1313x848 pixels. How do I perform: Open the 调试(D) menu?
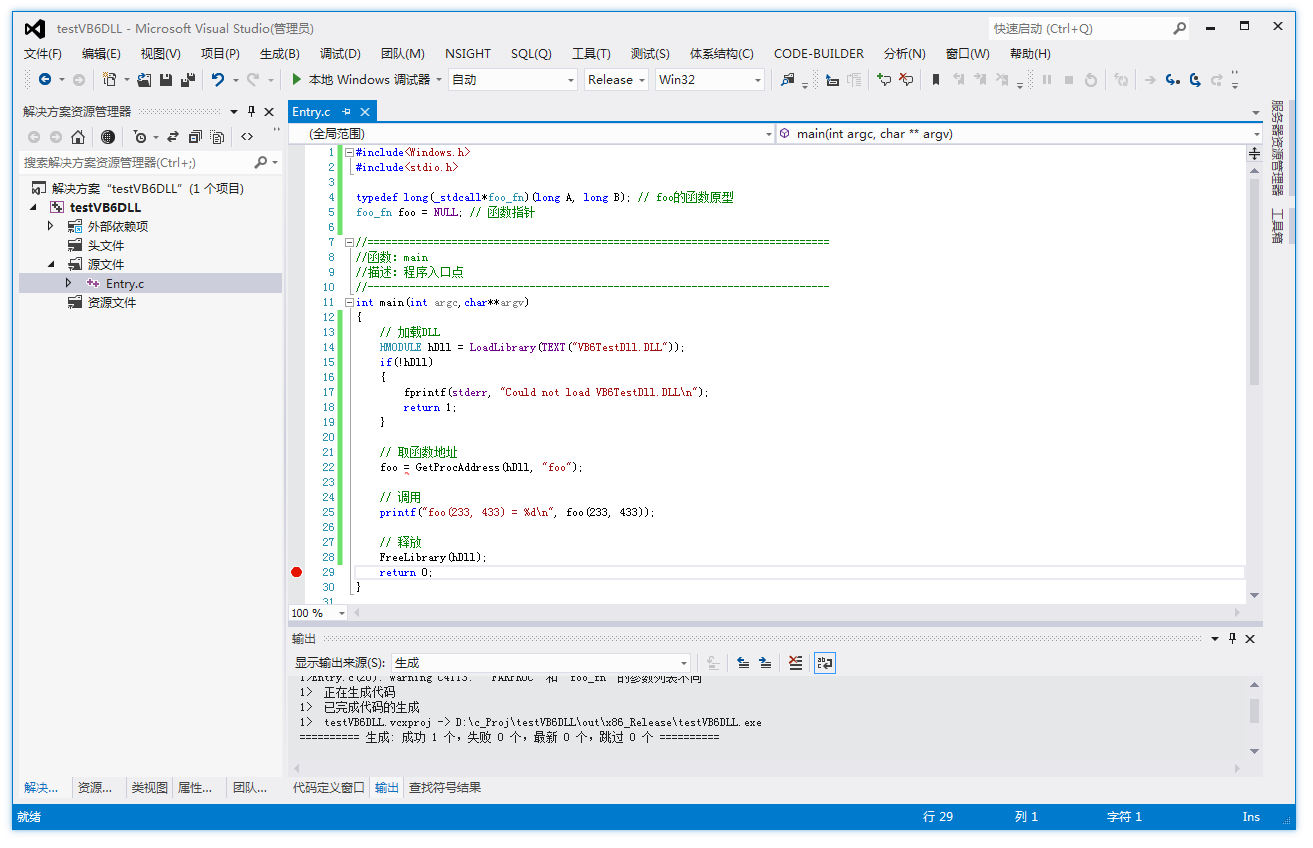point(340,54)
